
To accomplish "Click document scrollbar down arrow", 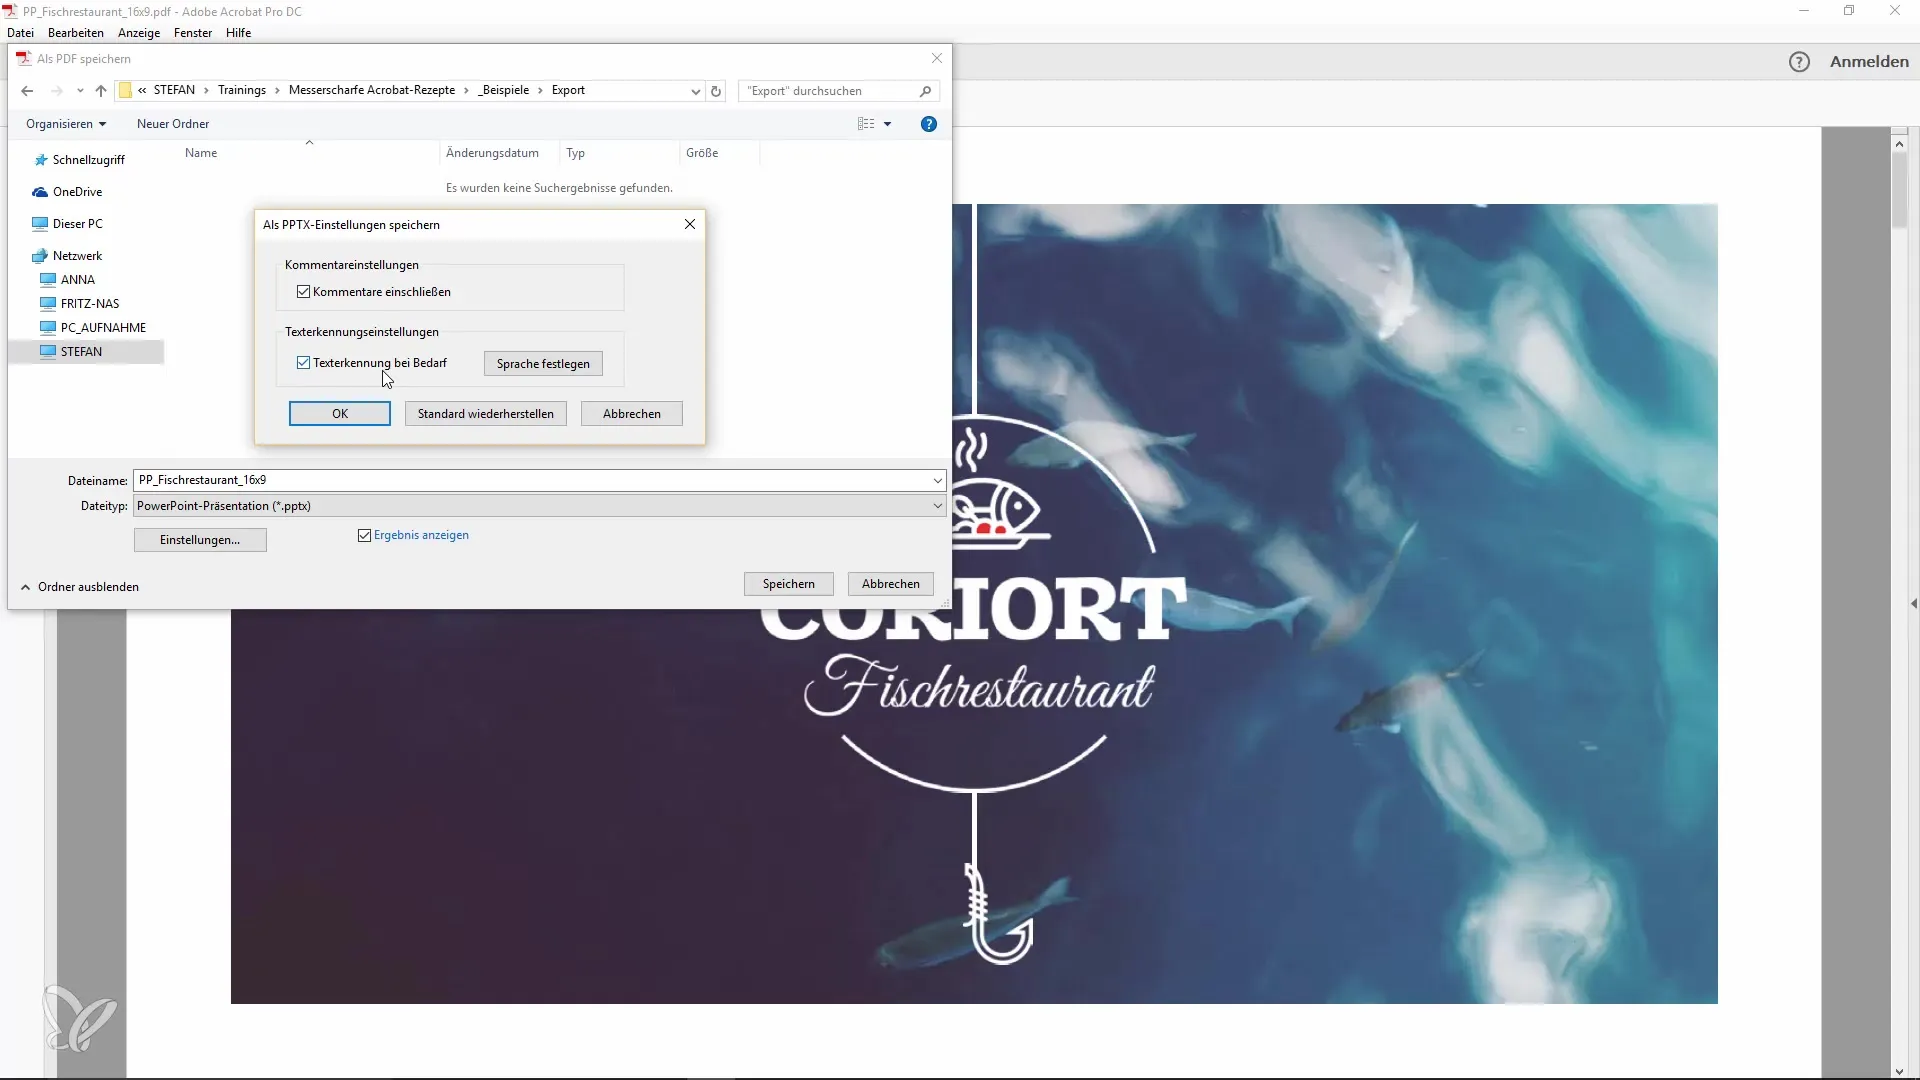I will pyautogui.click(x=1899, y=1072).
